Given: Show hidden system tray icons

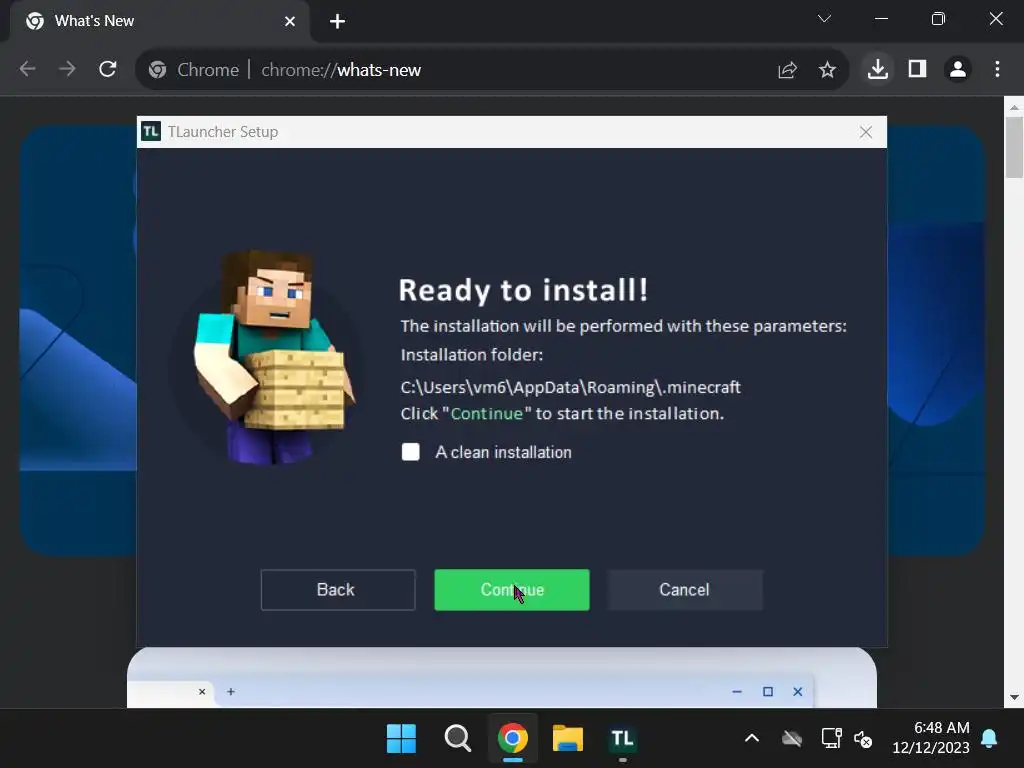Looking at the screenshot, I should point(752,739).
